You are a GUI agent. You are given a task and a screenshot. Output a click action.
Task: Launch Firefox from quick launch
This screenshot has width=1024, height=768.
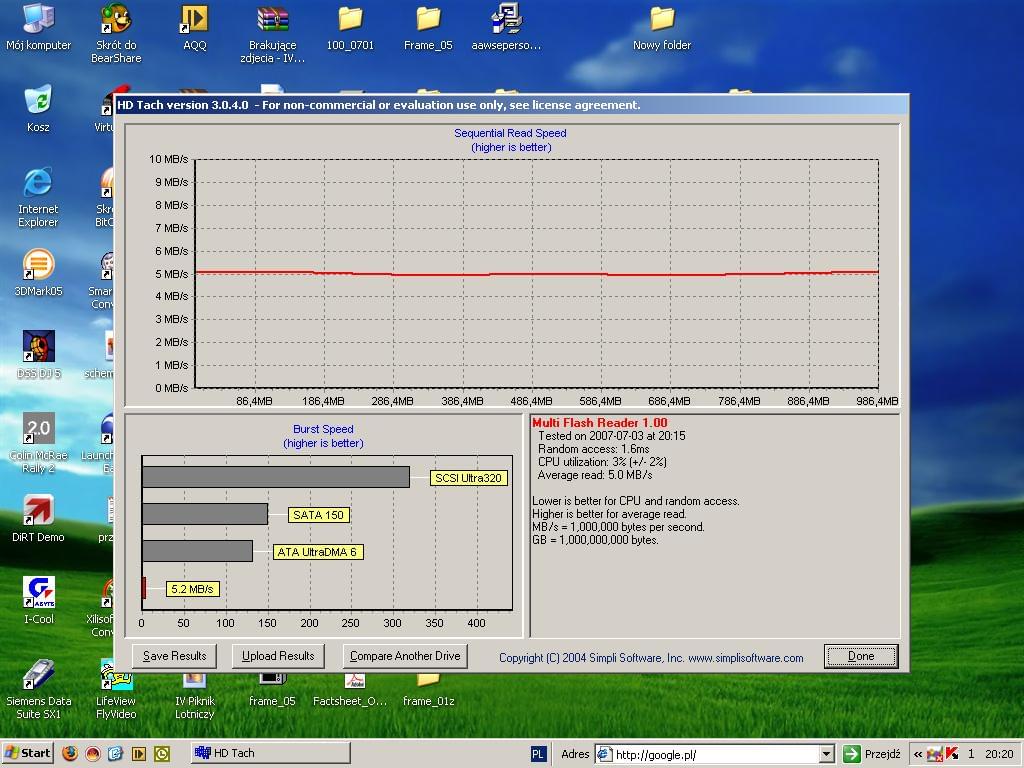(70, 754)
